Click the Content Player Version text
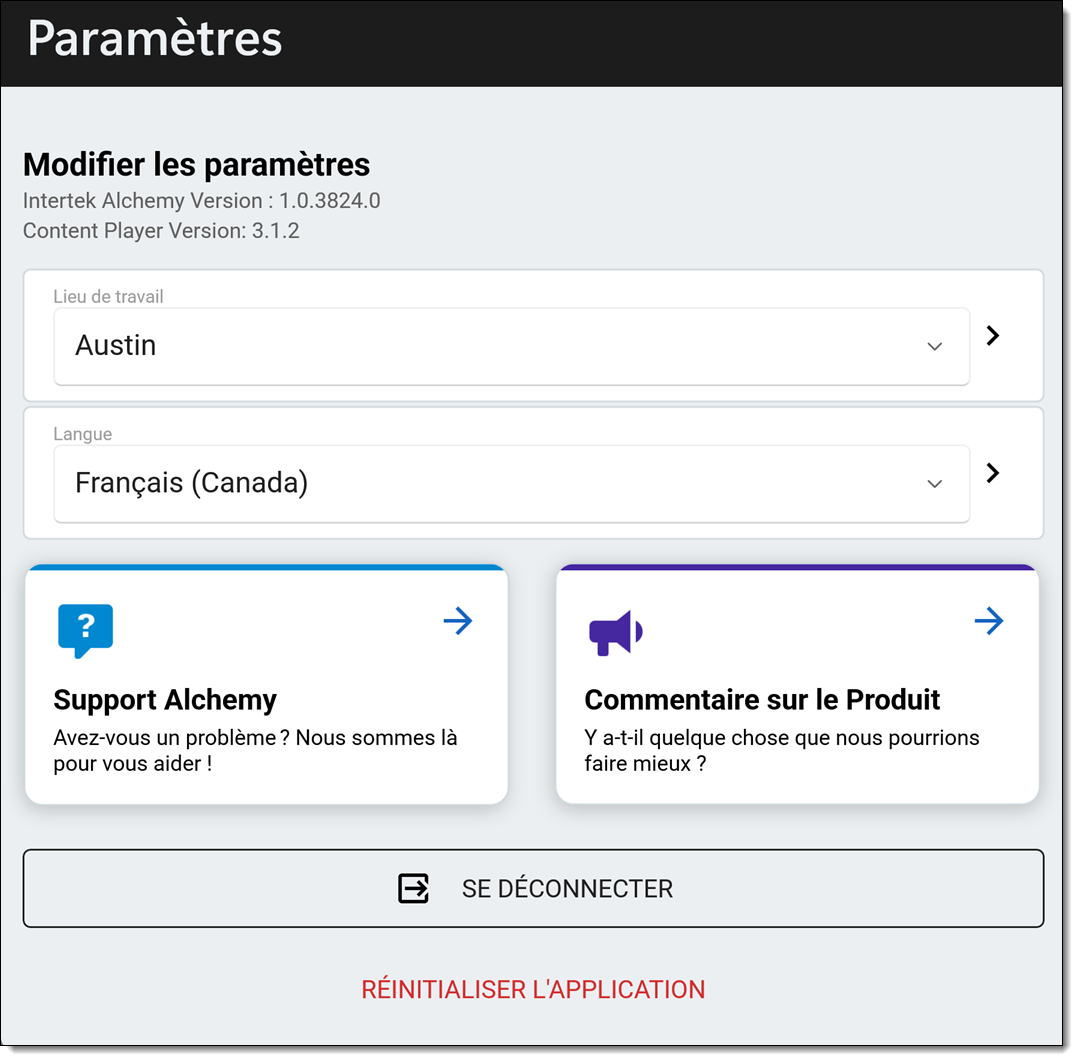Screen dimensions: 1078x1061 (x=161, y=231)
